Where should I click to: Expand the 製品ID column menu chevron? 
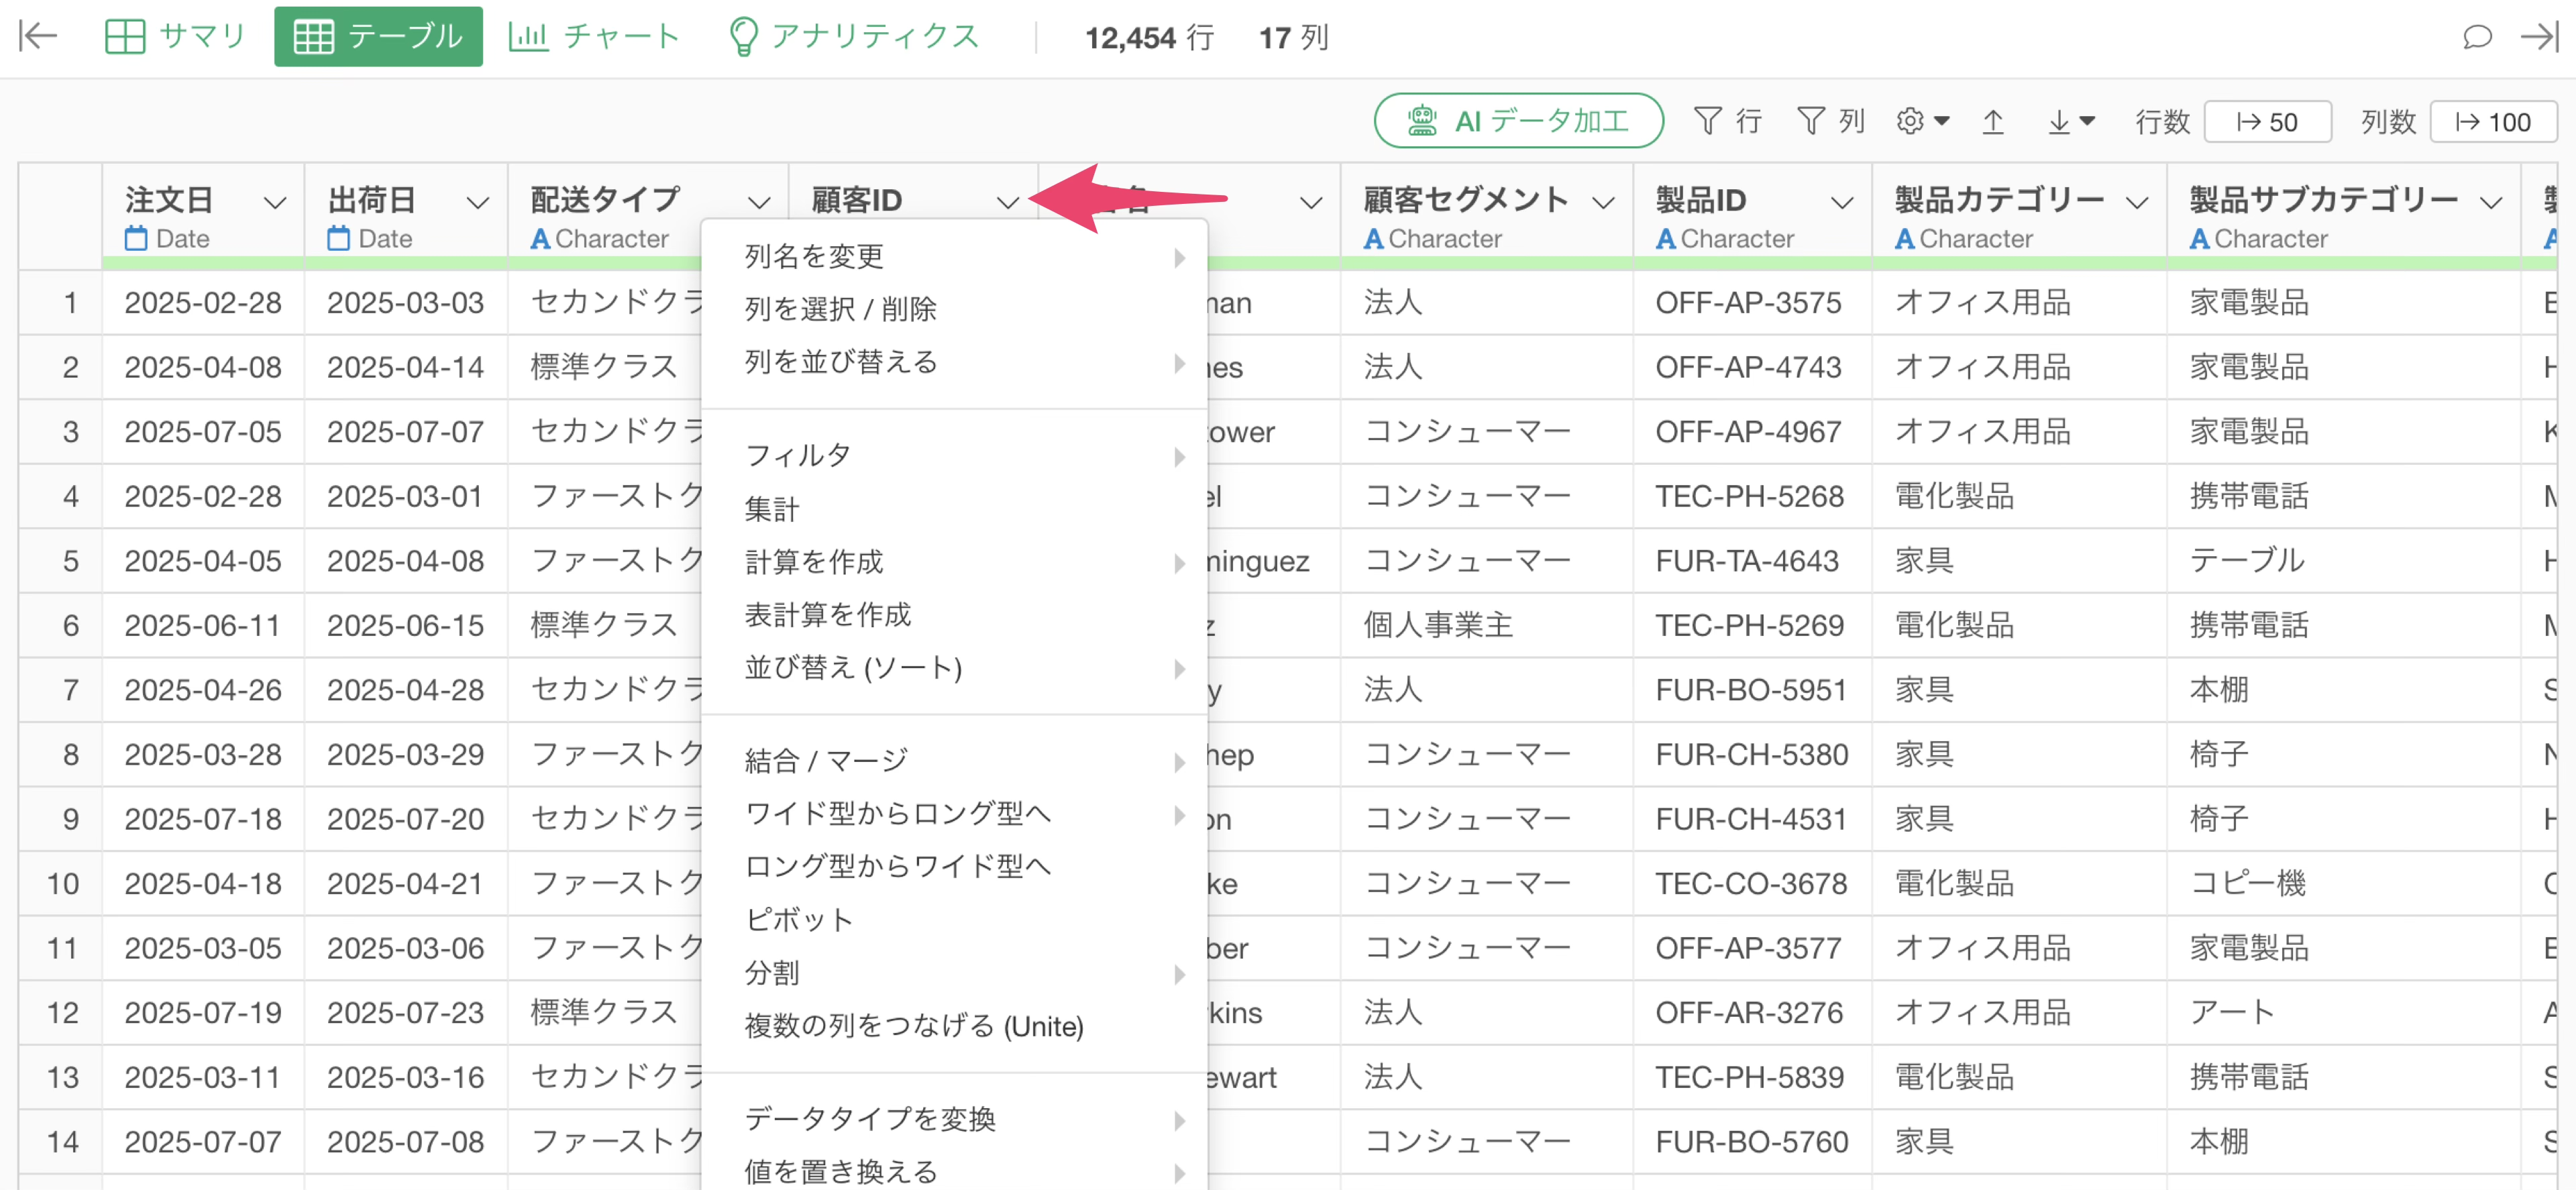click(1842, 202)
